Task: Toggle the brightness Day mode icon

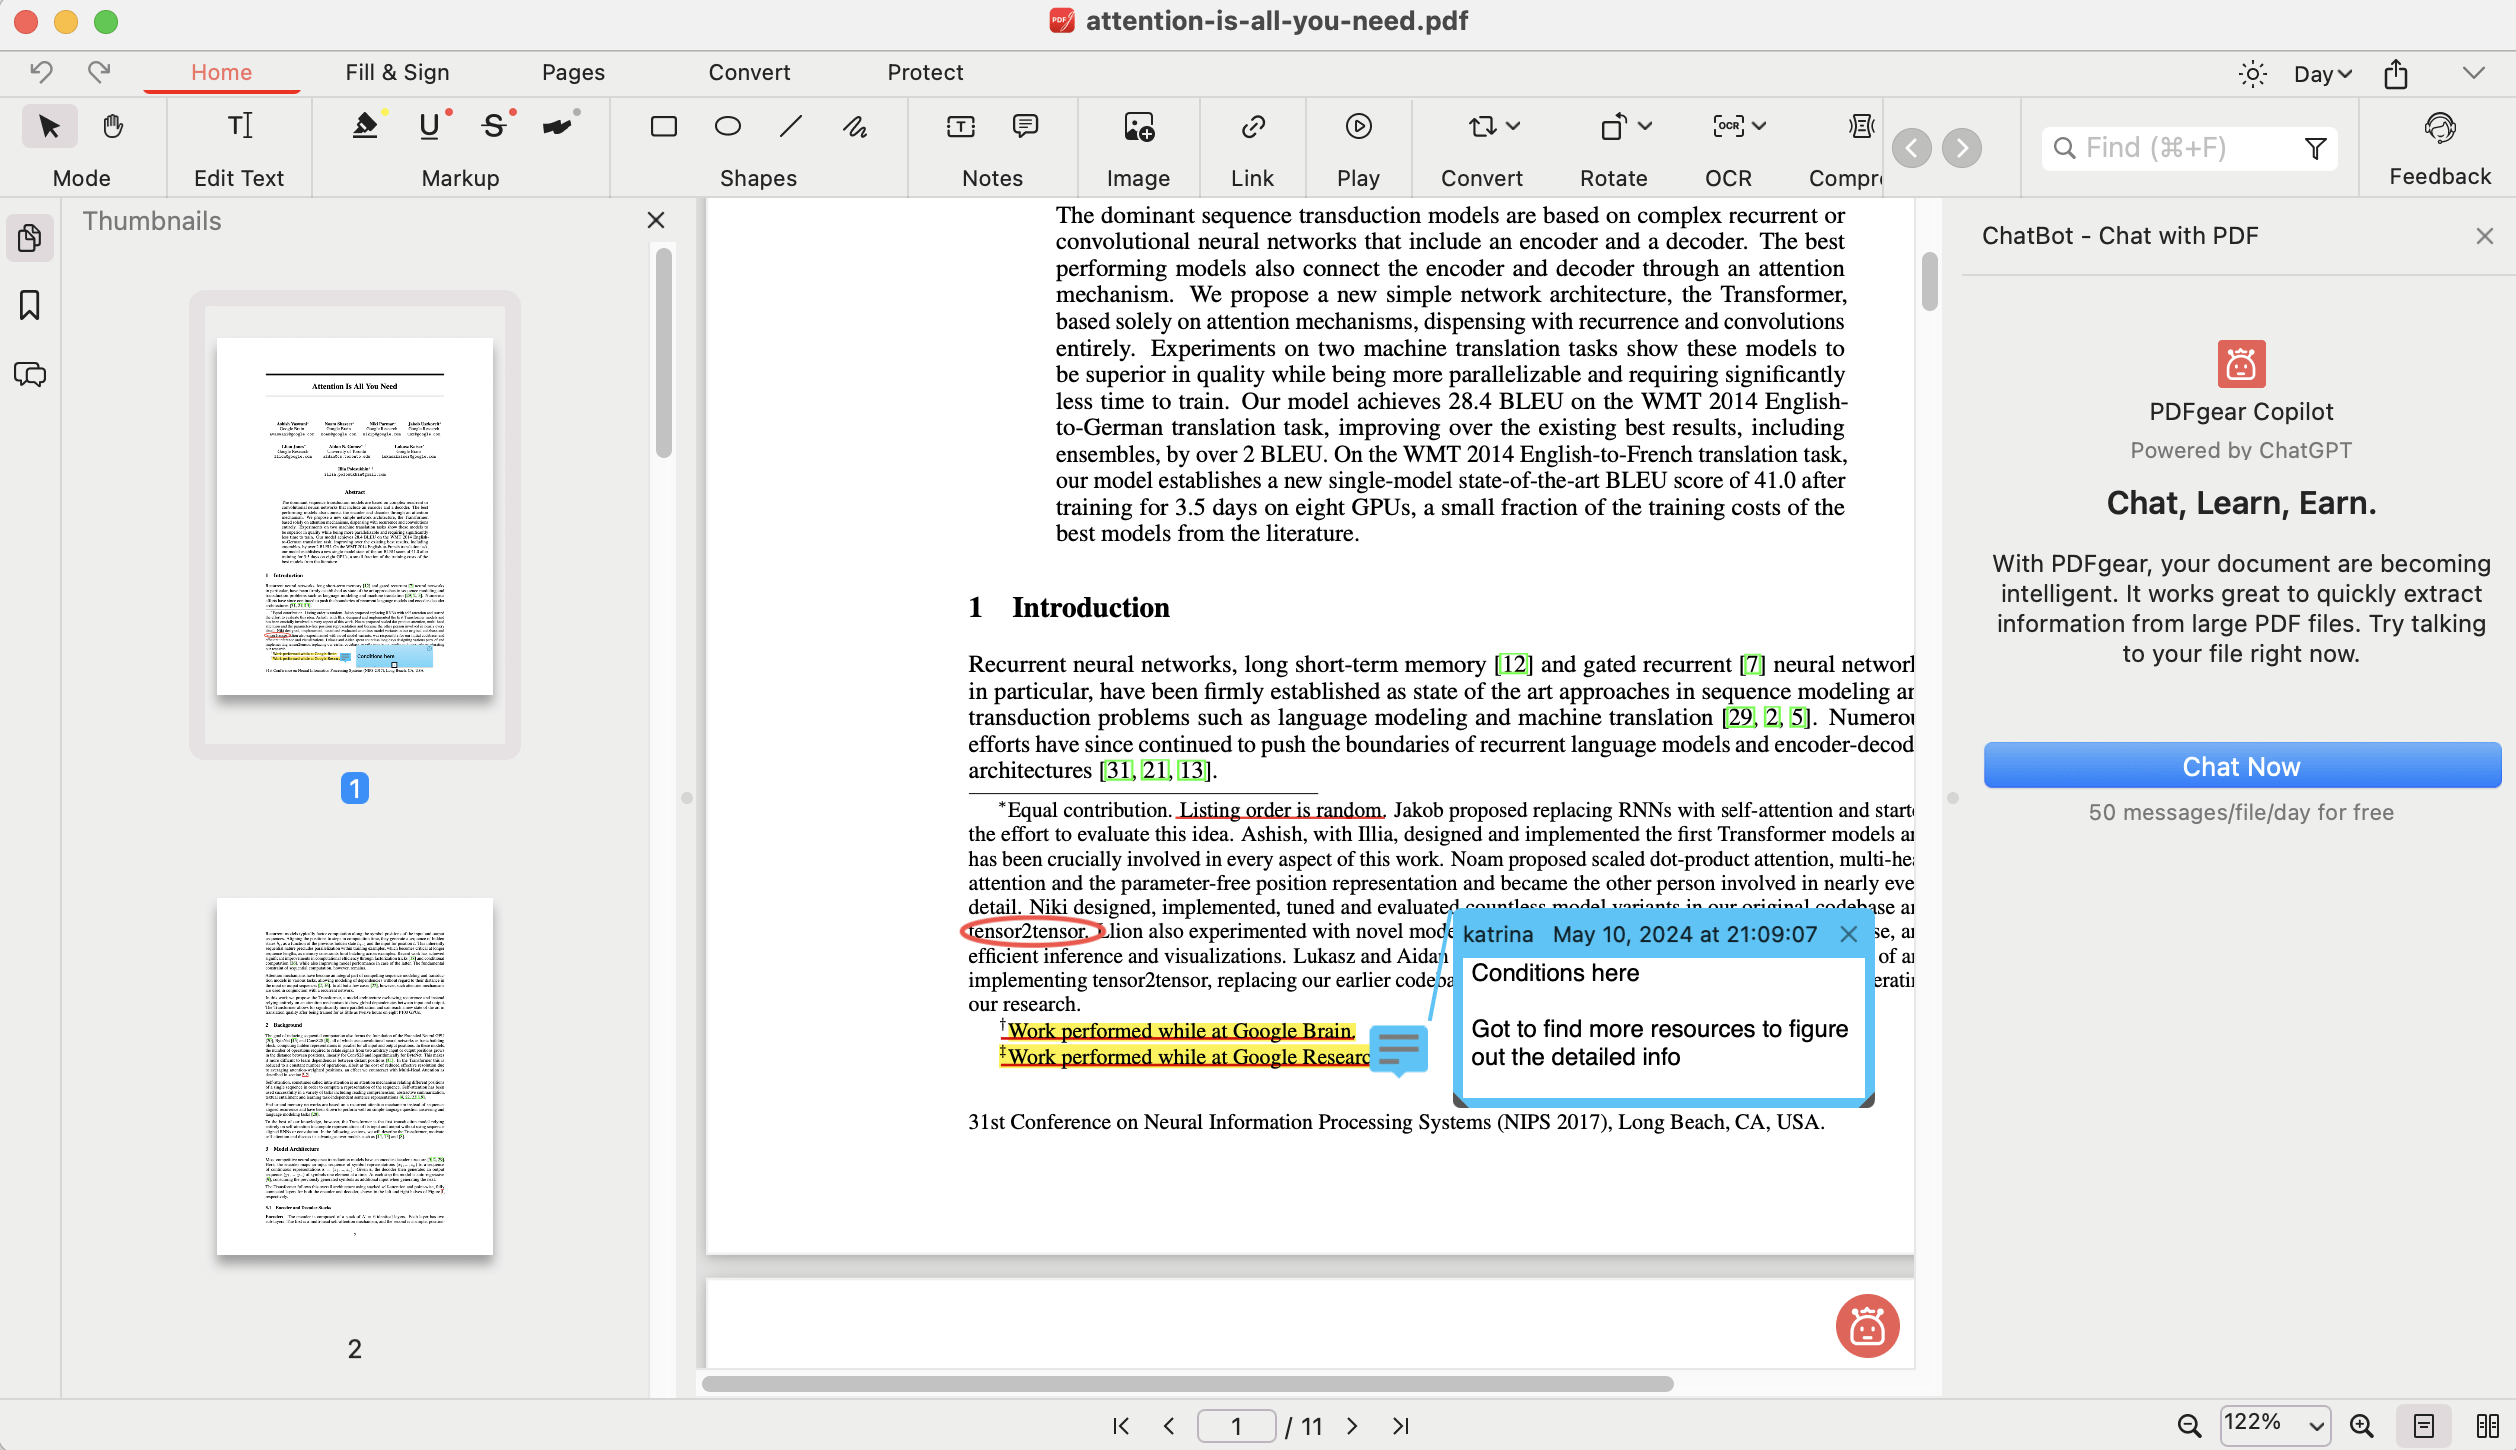Action: (2252, 74)
